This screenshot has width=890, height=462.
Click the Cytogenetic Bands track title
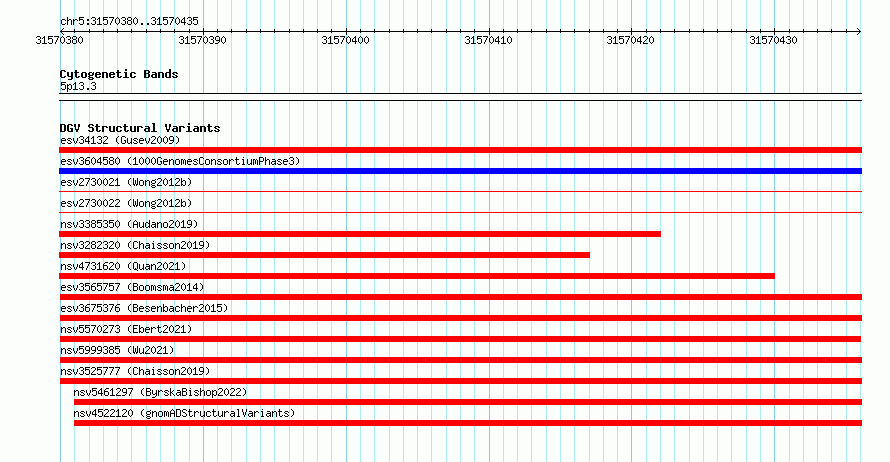point(119,74)
